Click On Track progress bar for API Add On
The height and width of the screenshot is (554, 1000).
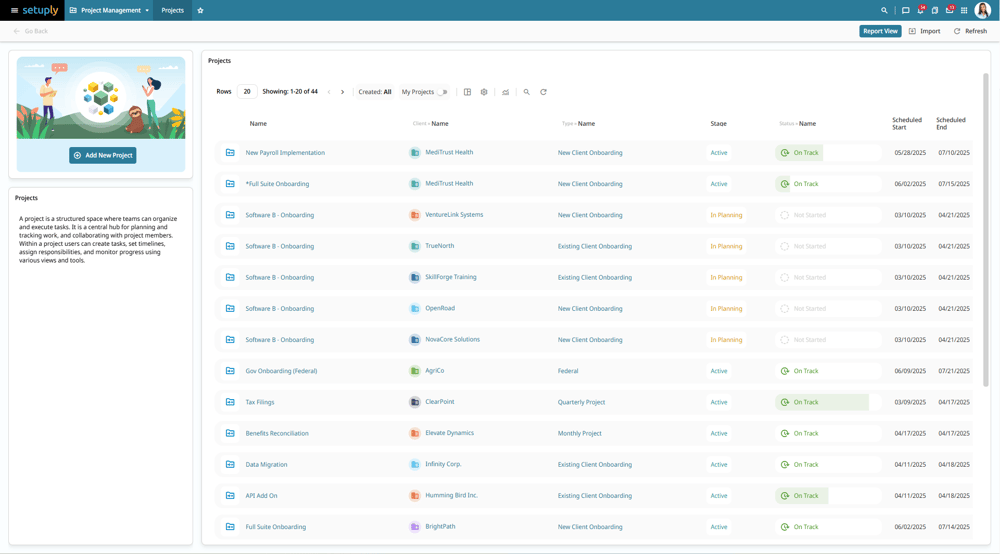point(828,496)
